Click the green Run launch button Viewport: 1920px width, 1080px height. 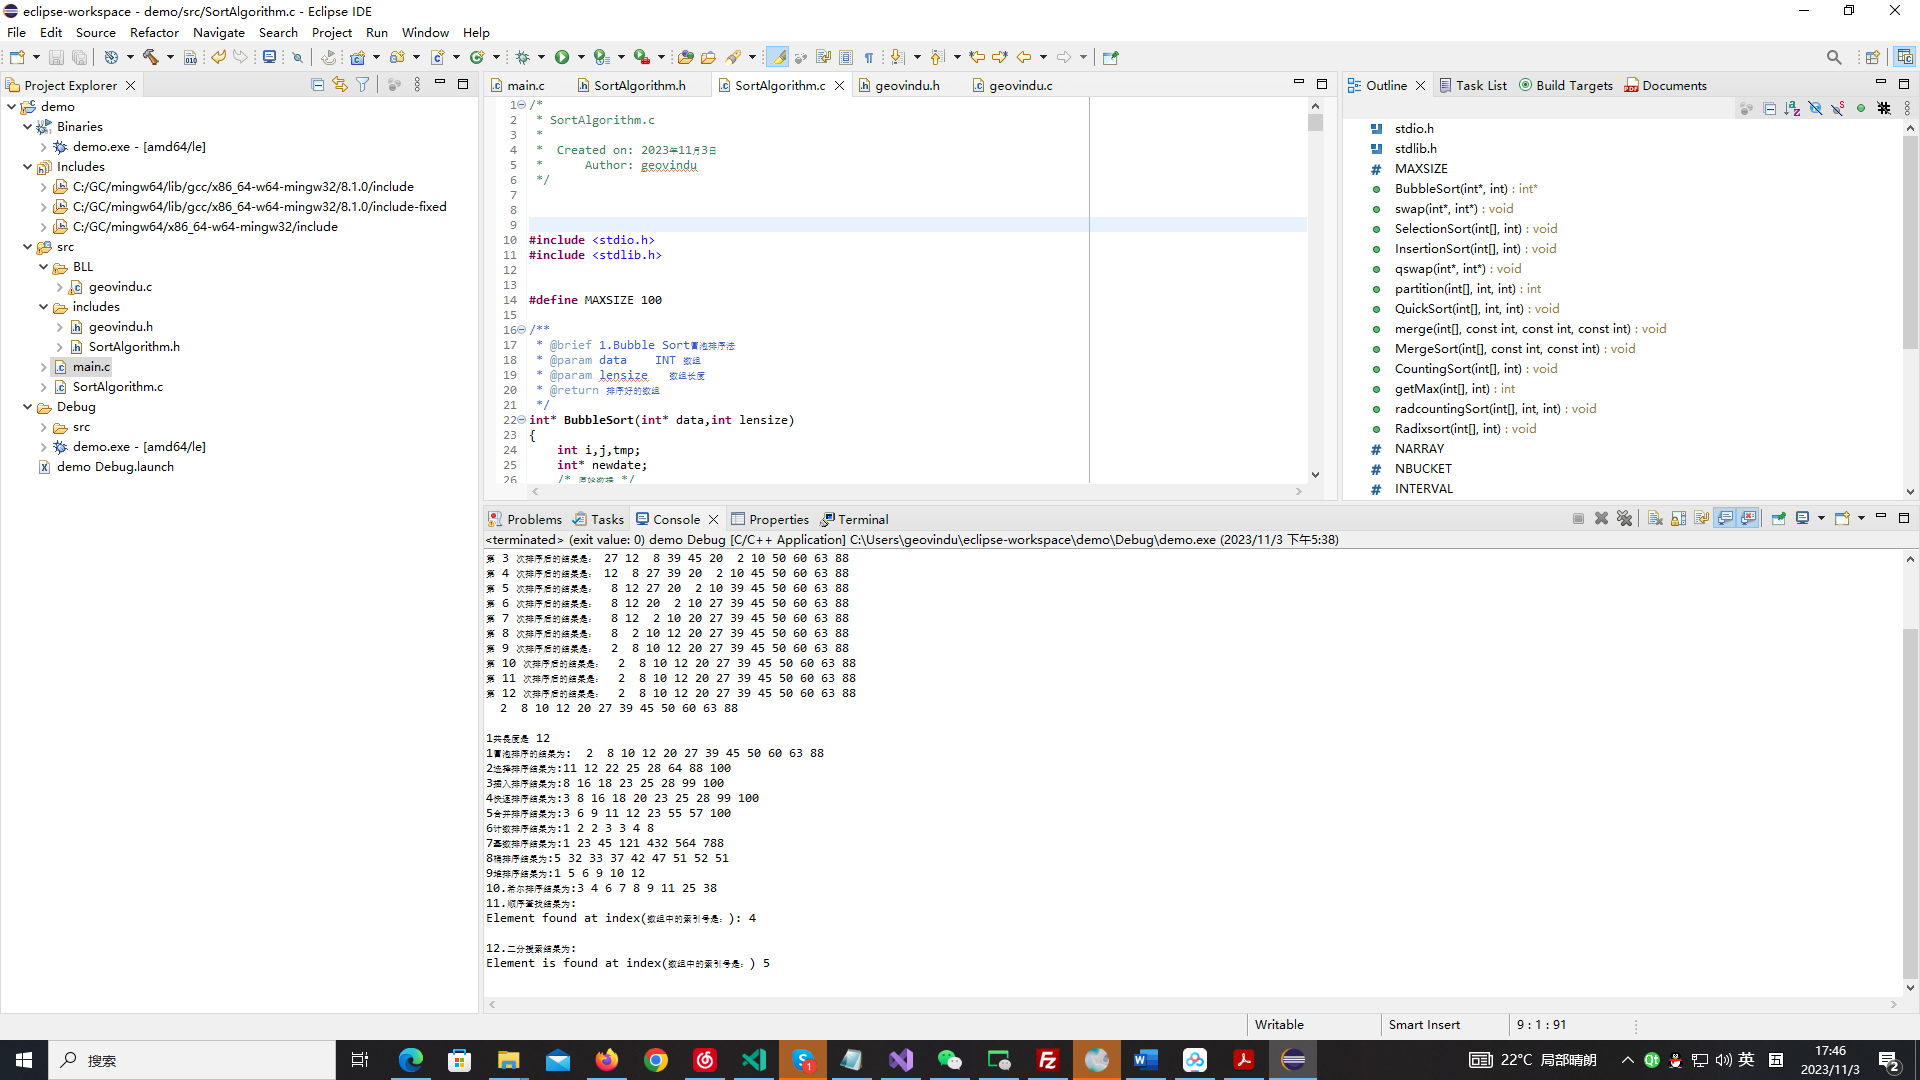coord(562,57)
